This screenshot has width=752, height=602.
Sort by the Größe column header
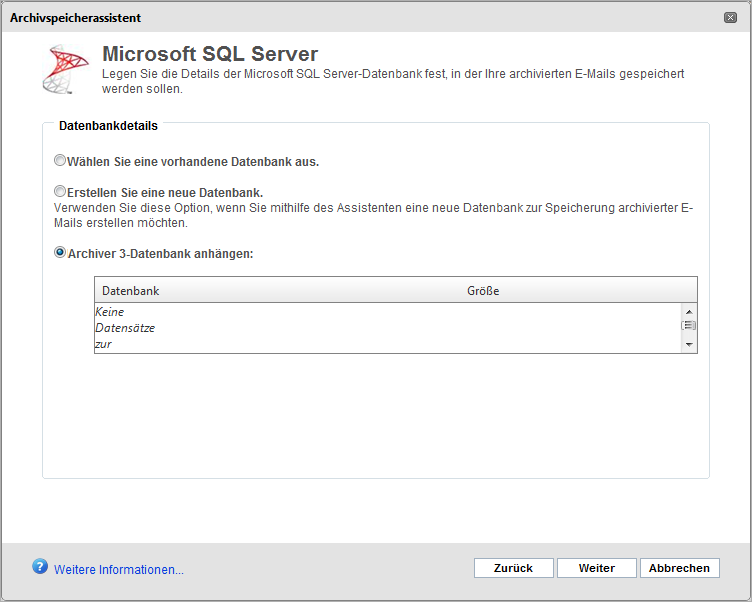[483, 291]
